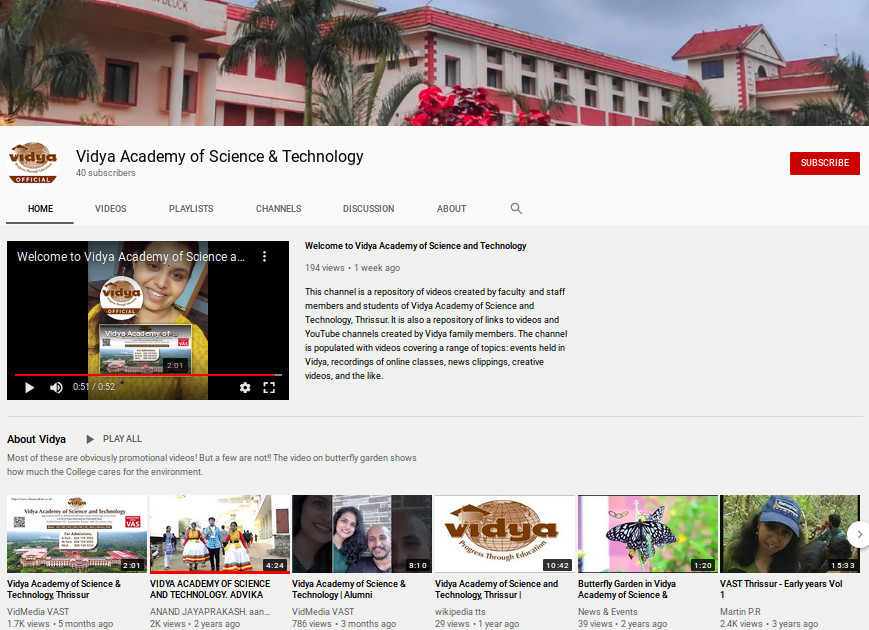This screenshot has height=630, width=869.
Task: Open video player settings gear
Action: (245, 387)
